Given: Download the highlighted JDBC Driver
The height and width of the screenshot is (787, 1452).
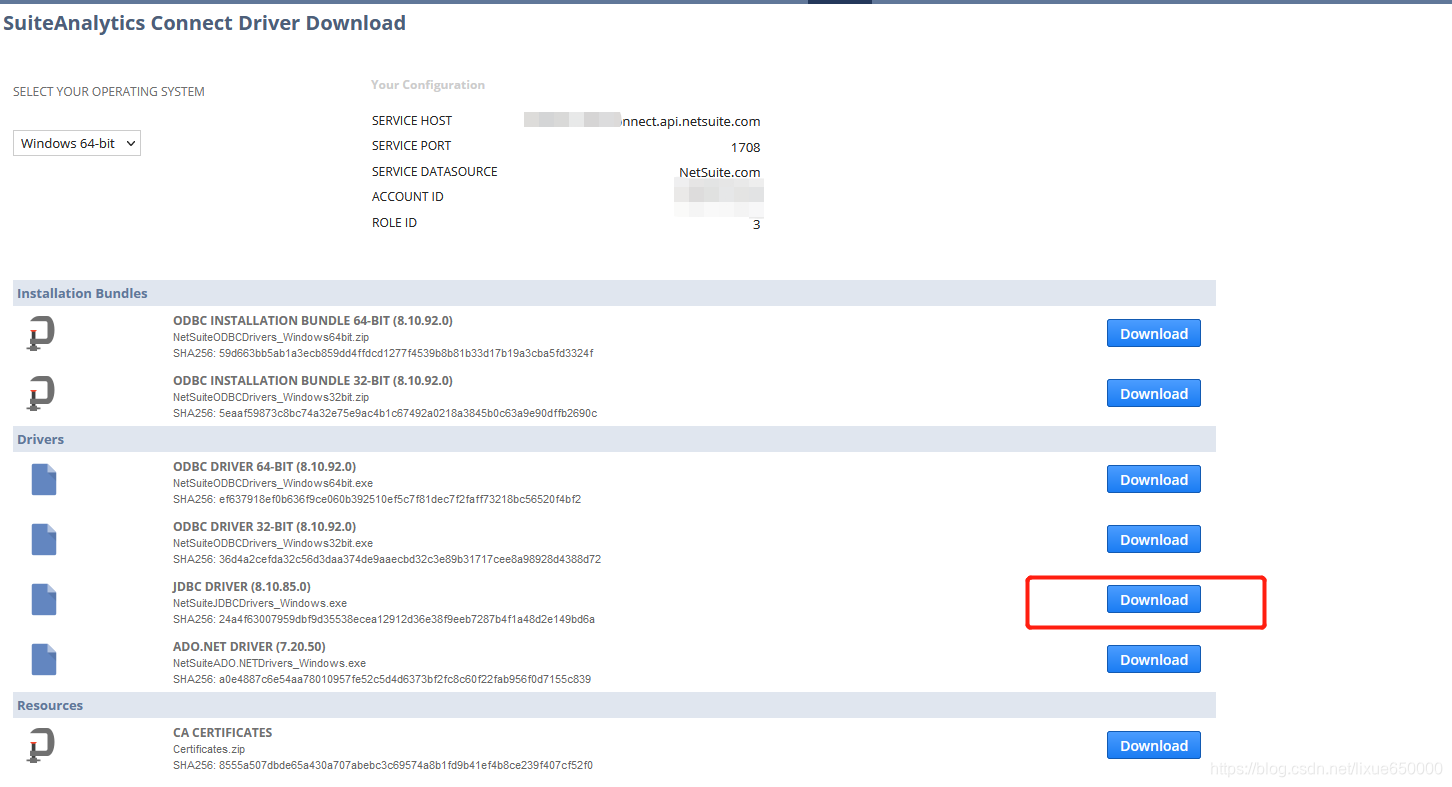Looking at the screenshot, I should 1153,599.
